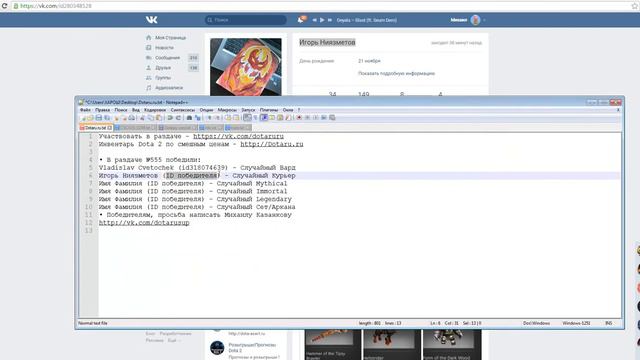Click the Windows-1251 encoding status bar entry
Screen dimensions: 640x360
click(x=576, y=323)
